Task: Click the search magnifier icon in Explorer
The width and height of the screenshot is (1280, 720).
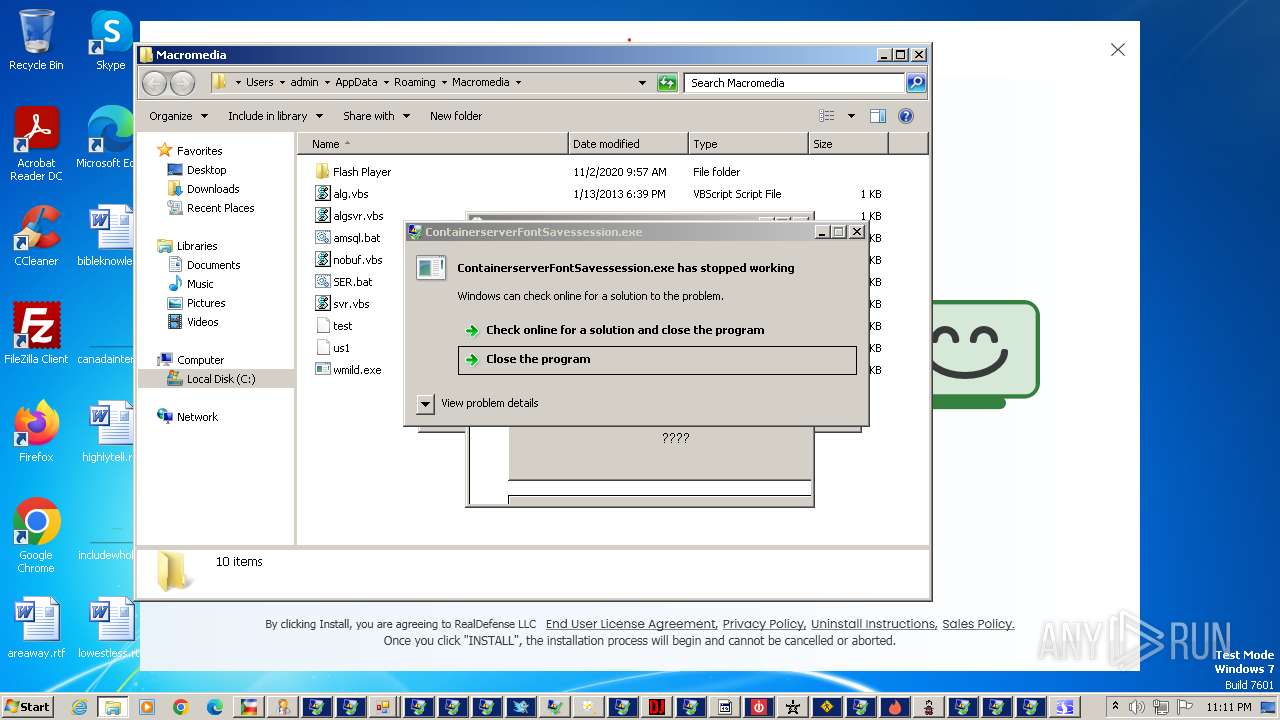Action: click(915, 83)
